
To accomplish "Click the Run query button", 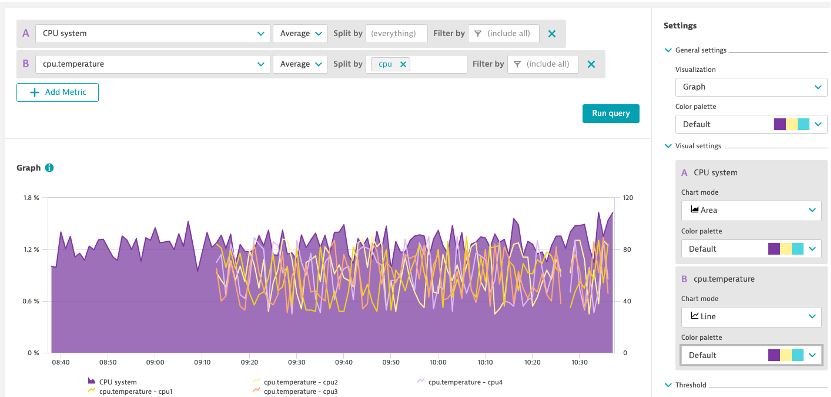I will point(611,113).
